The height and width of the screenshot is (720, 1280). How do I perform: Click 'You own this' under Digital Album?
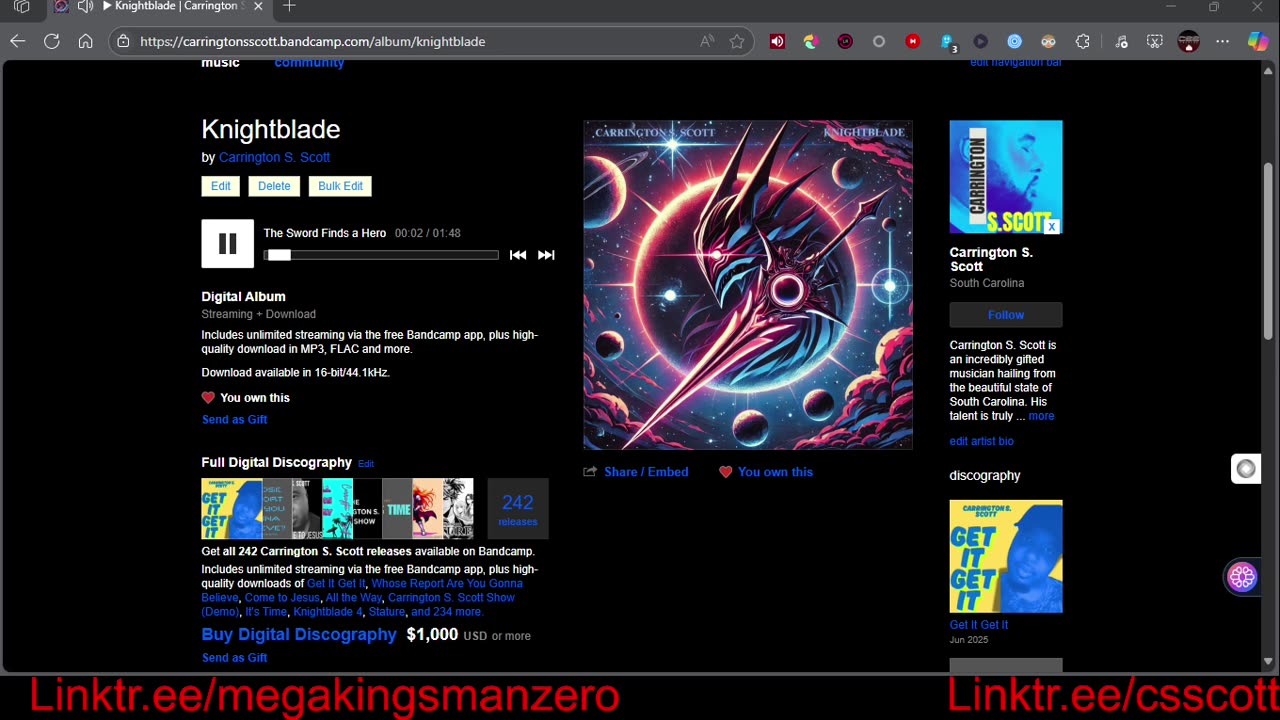coord(255,398)
